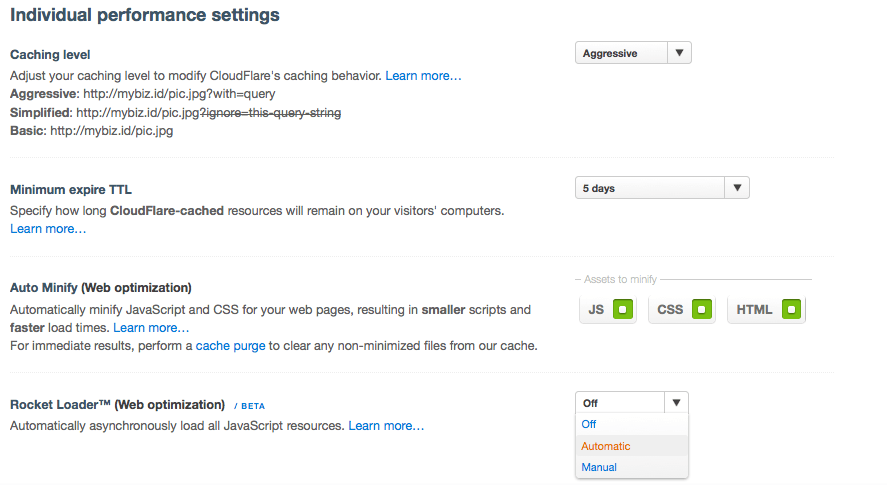Open Learn more link for Caching level
The width and height of the screenshot is (887, 485).
tap(423, 76)
